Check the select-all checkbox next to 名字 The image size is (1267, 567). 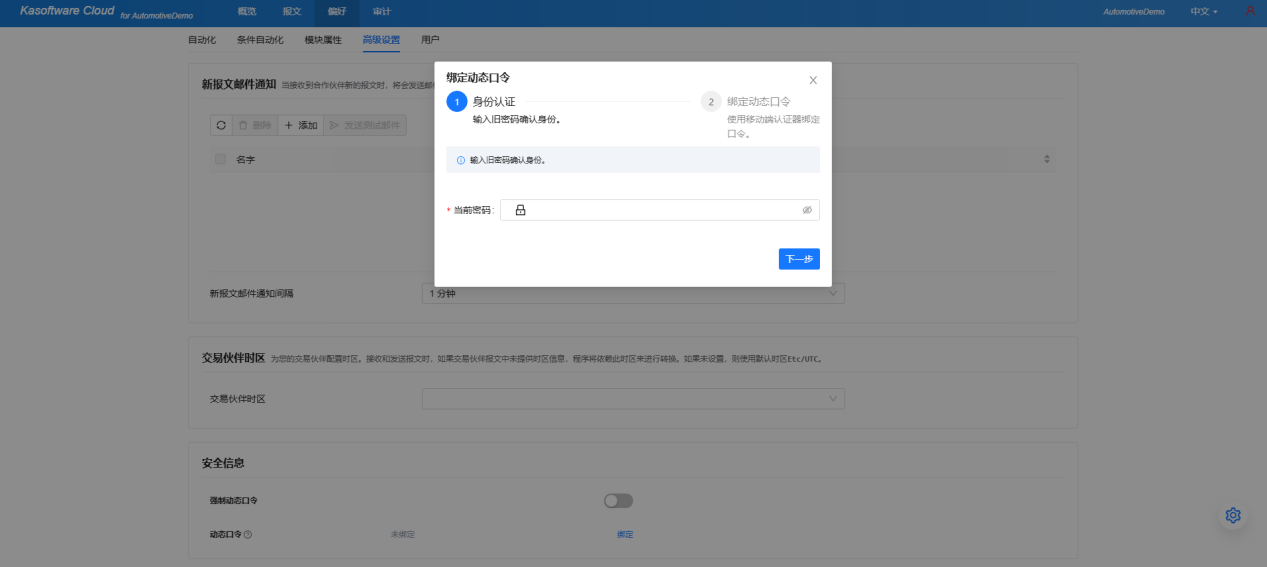[220, 159]
